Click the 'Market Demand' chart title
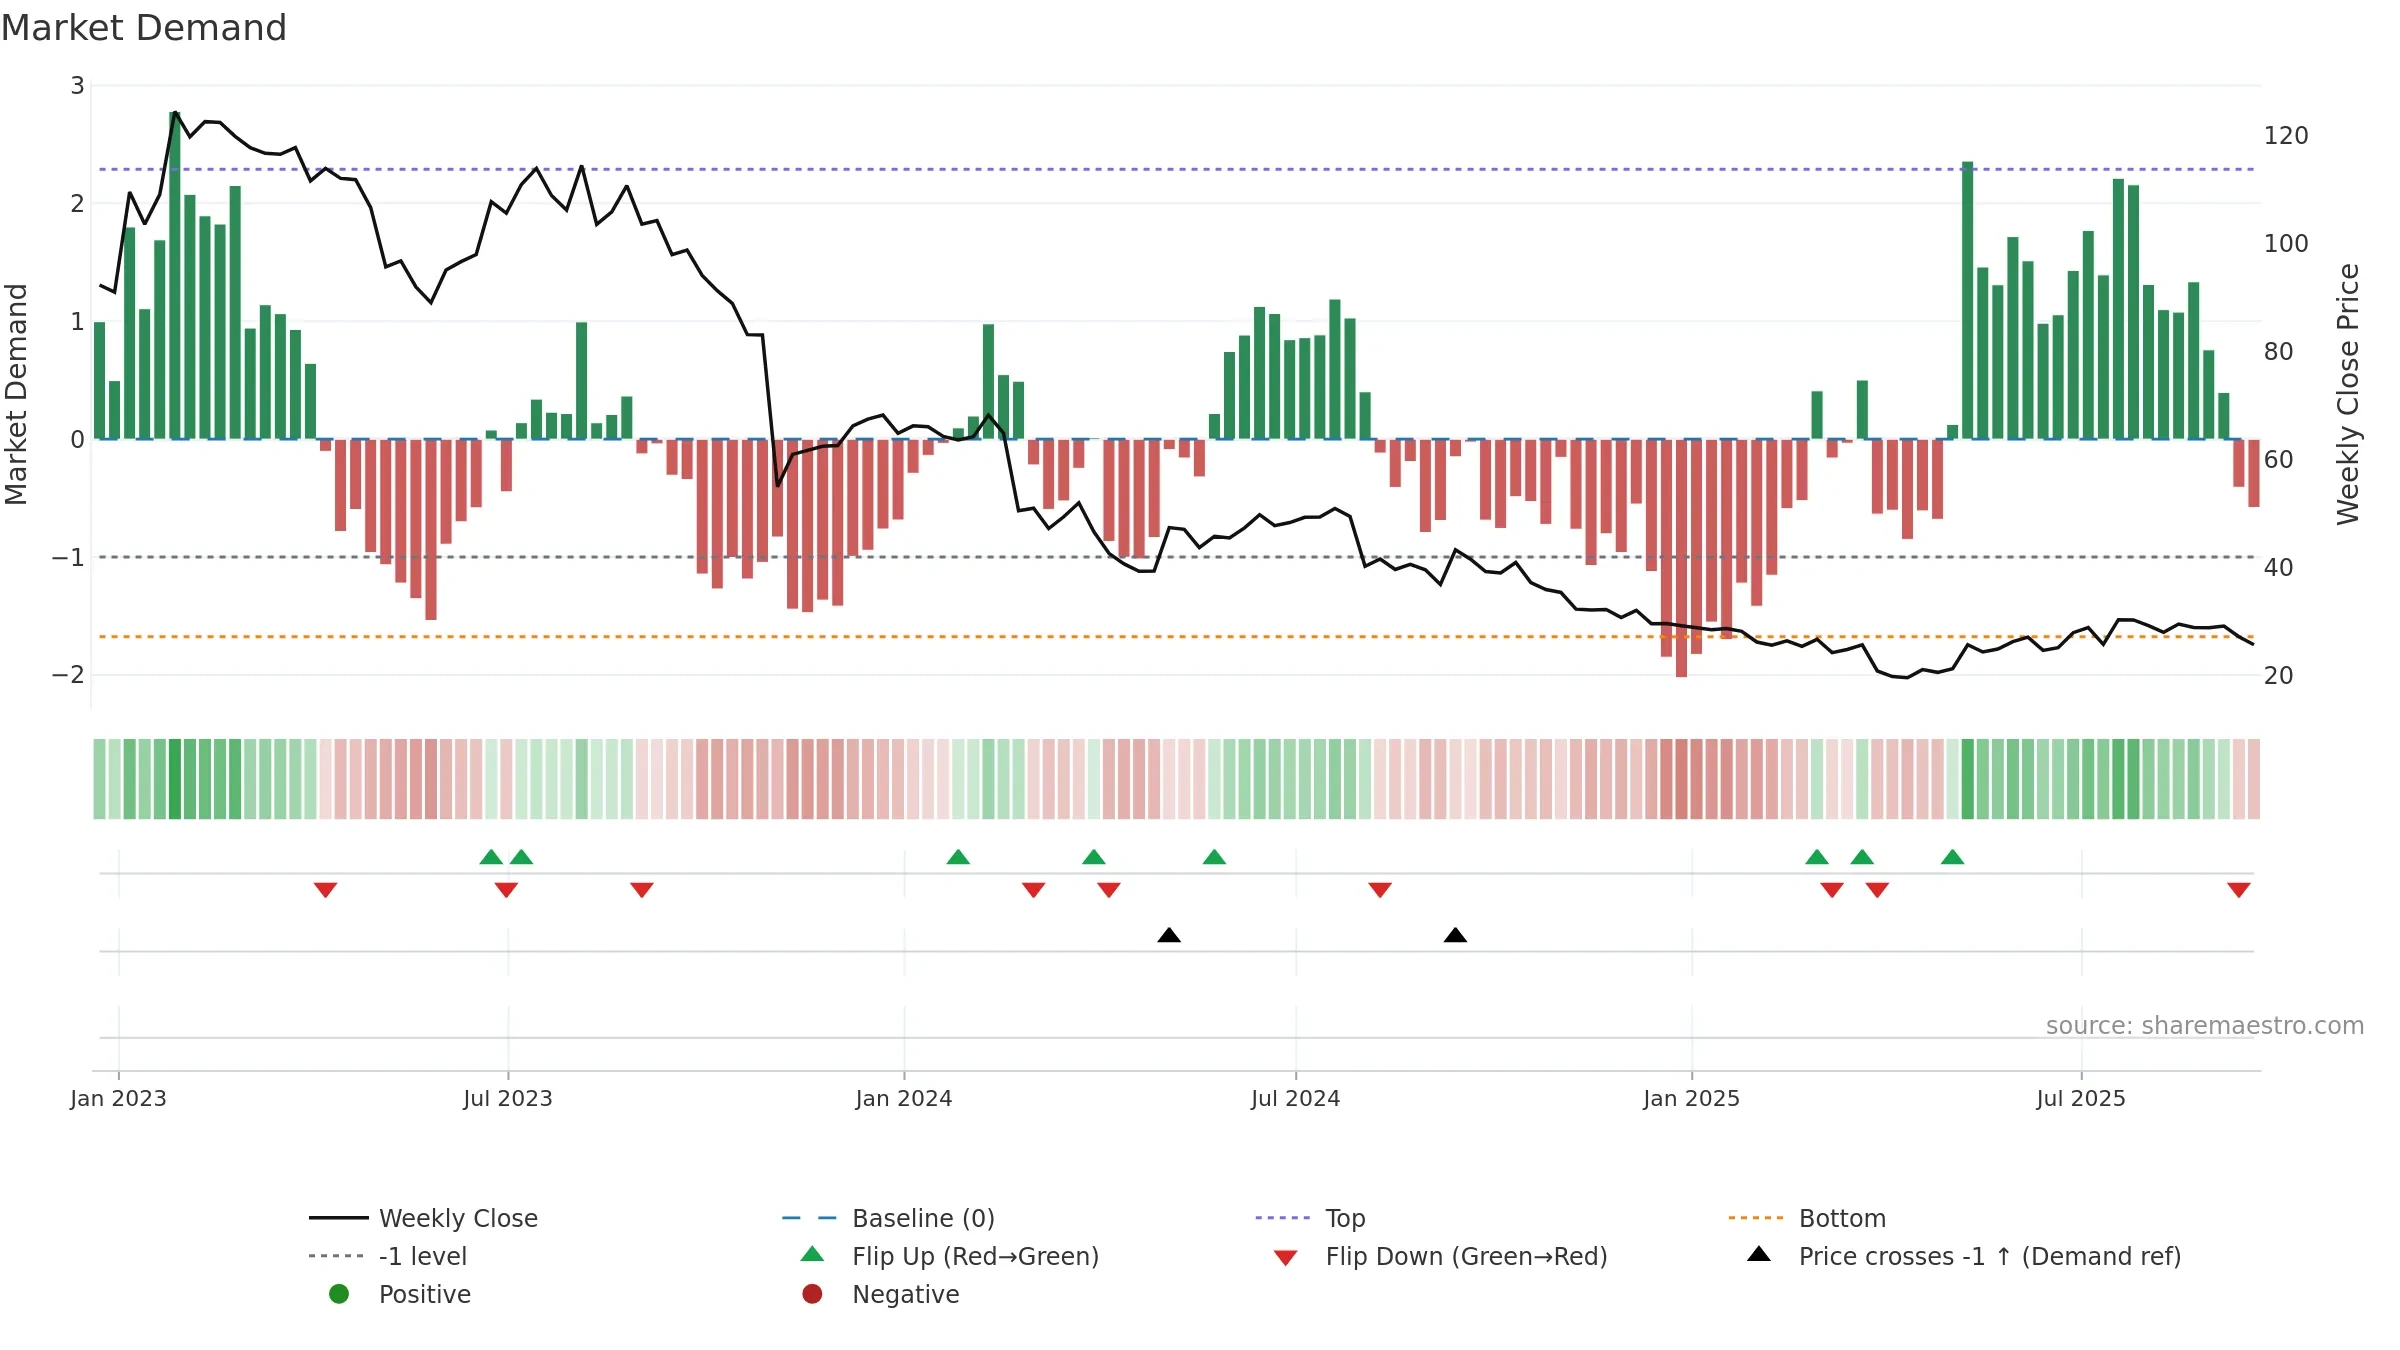Screen dimensions: 2400x1350 pos(144,28)
